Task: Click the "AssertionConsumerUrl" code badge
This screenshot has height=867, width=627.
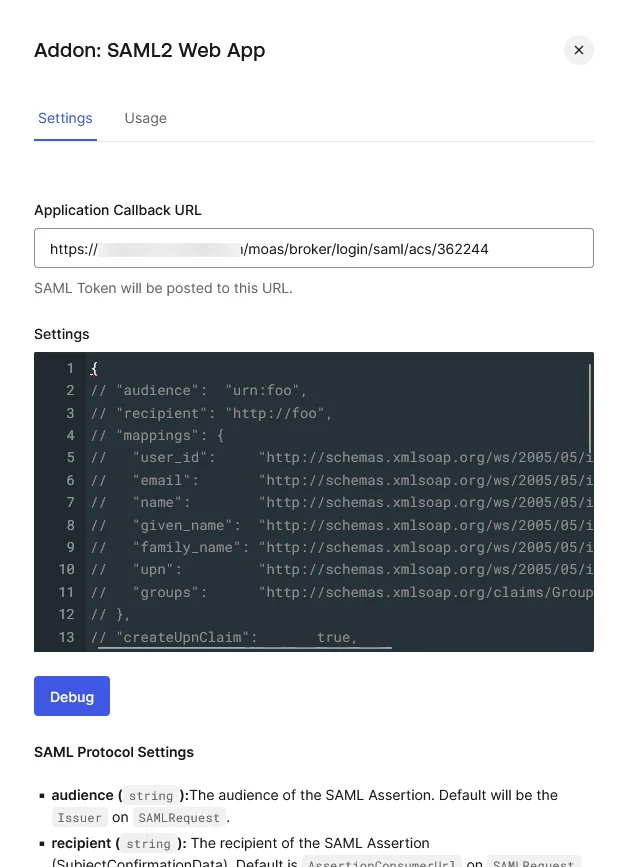Action: (381, 862)
